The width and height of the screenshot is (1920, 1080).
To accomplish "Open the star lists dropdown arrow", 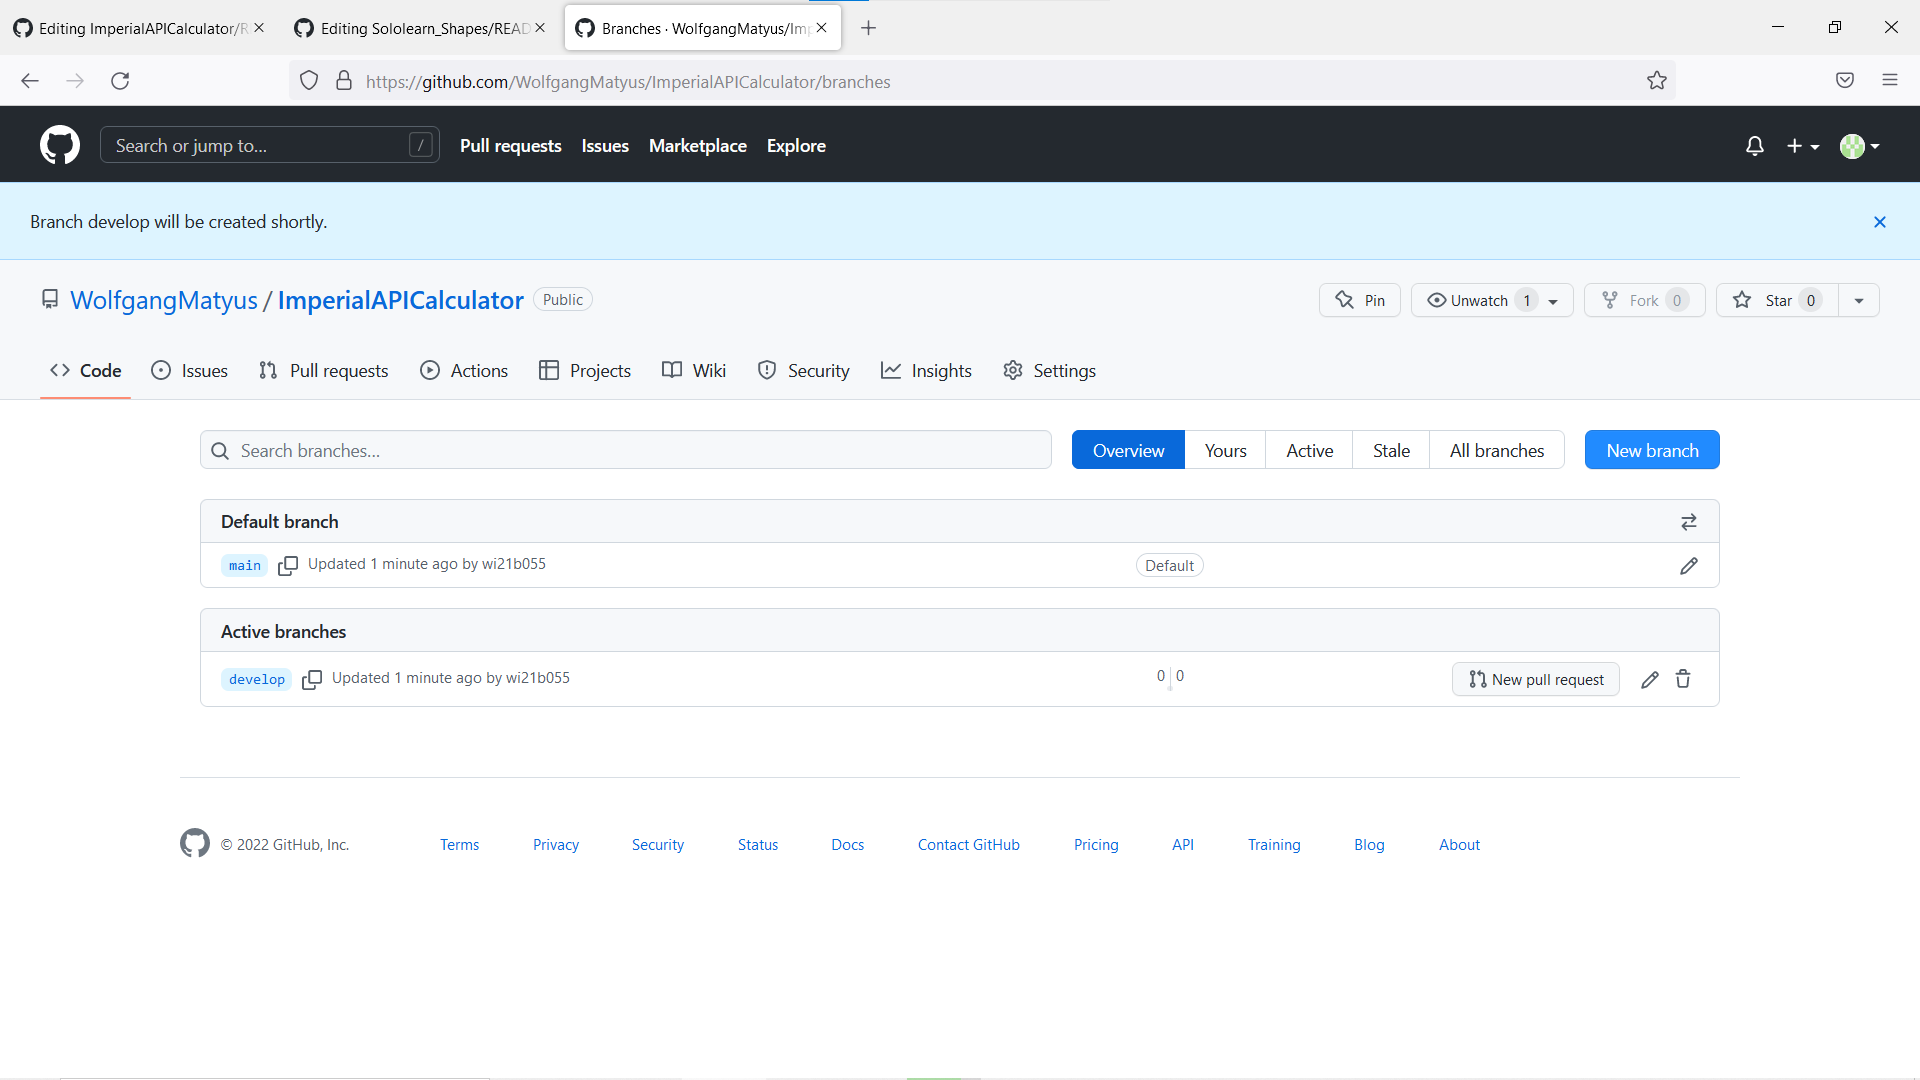I will click(x=1859, y=300).
